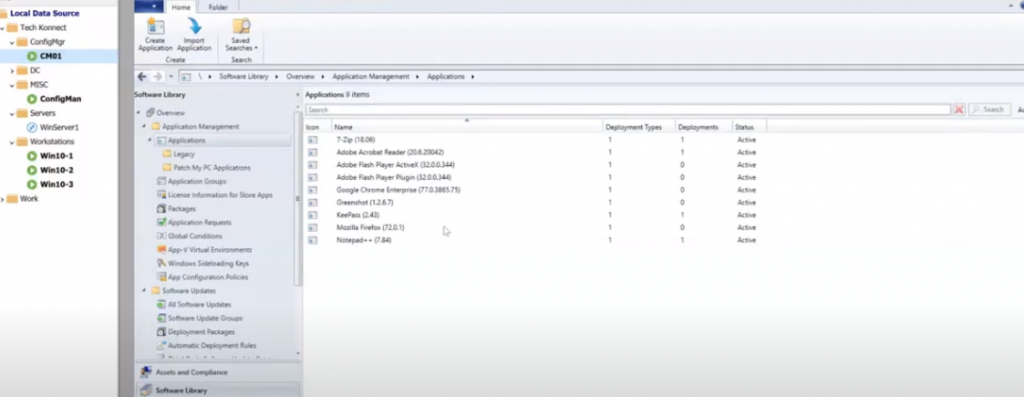
Task: Click Application Management in the breadcrumb
Action: (x=371, y=76)
